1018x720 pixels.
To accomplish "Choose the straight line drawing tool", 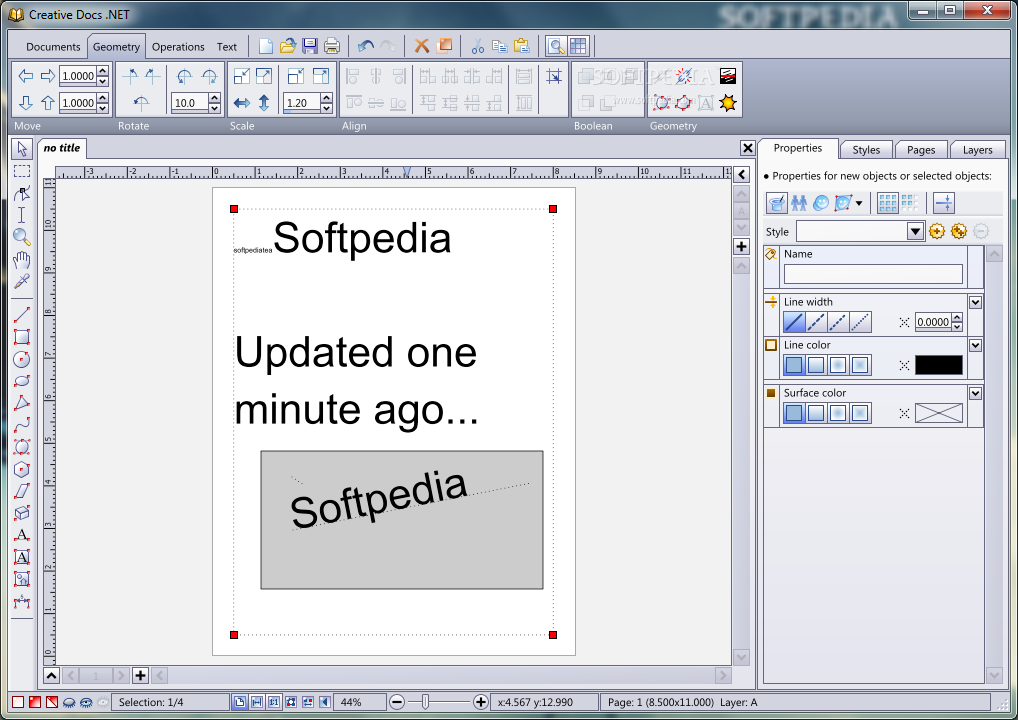I will pyautogui.click(x=22, y=315).
